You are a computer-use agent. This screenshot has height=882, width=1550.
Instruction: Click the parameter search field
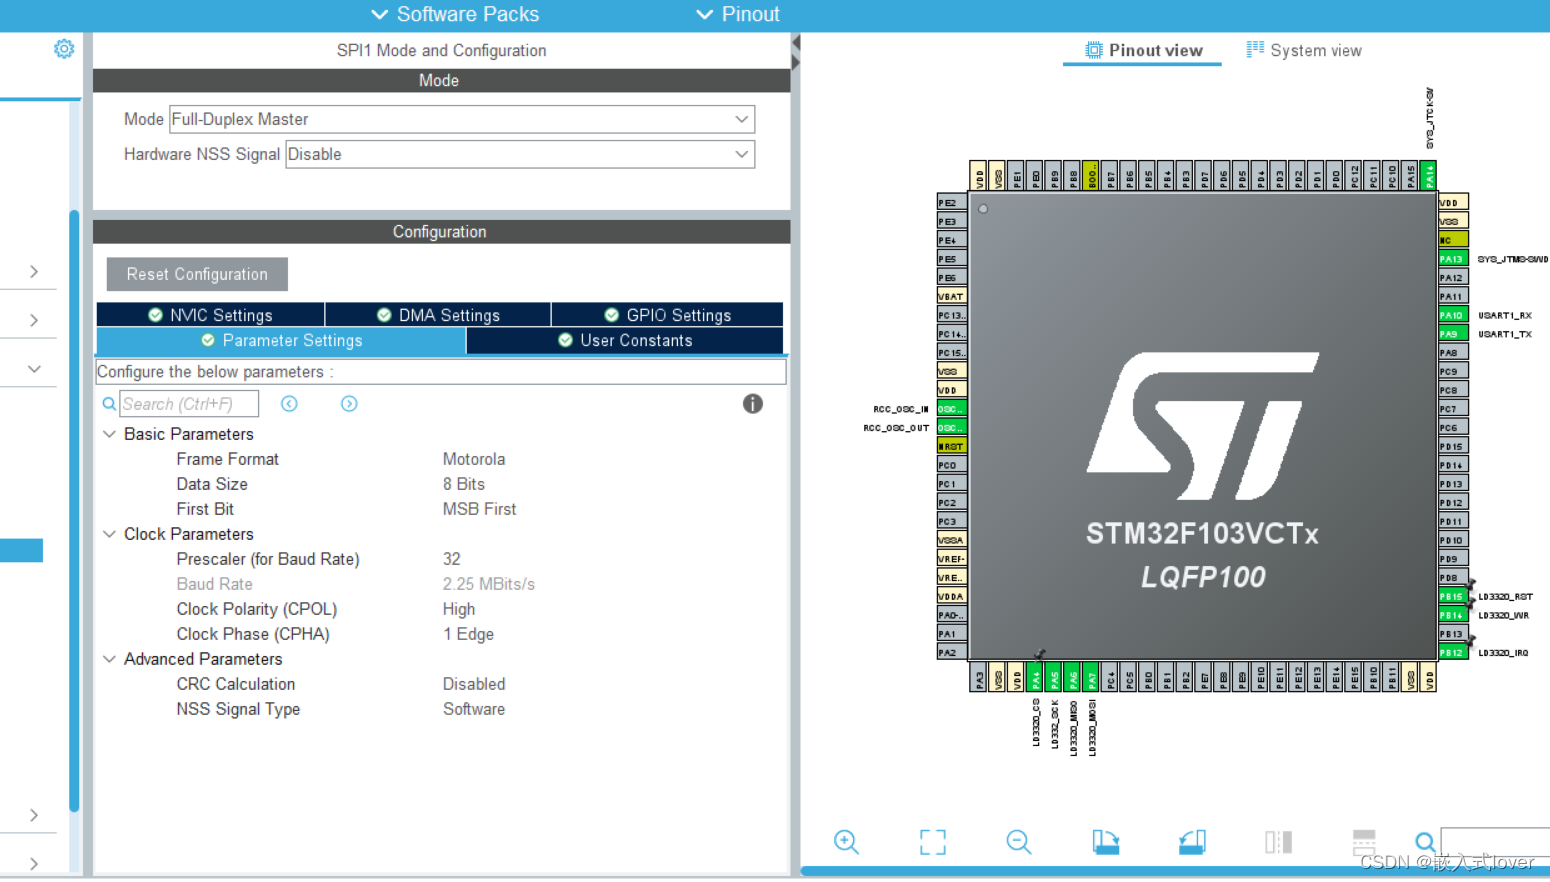(189, 404)
